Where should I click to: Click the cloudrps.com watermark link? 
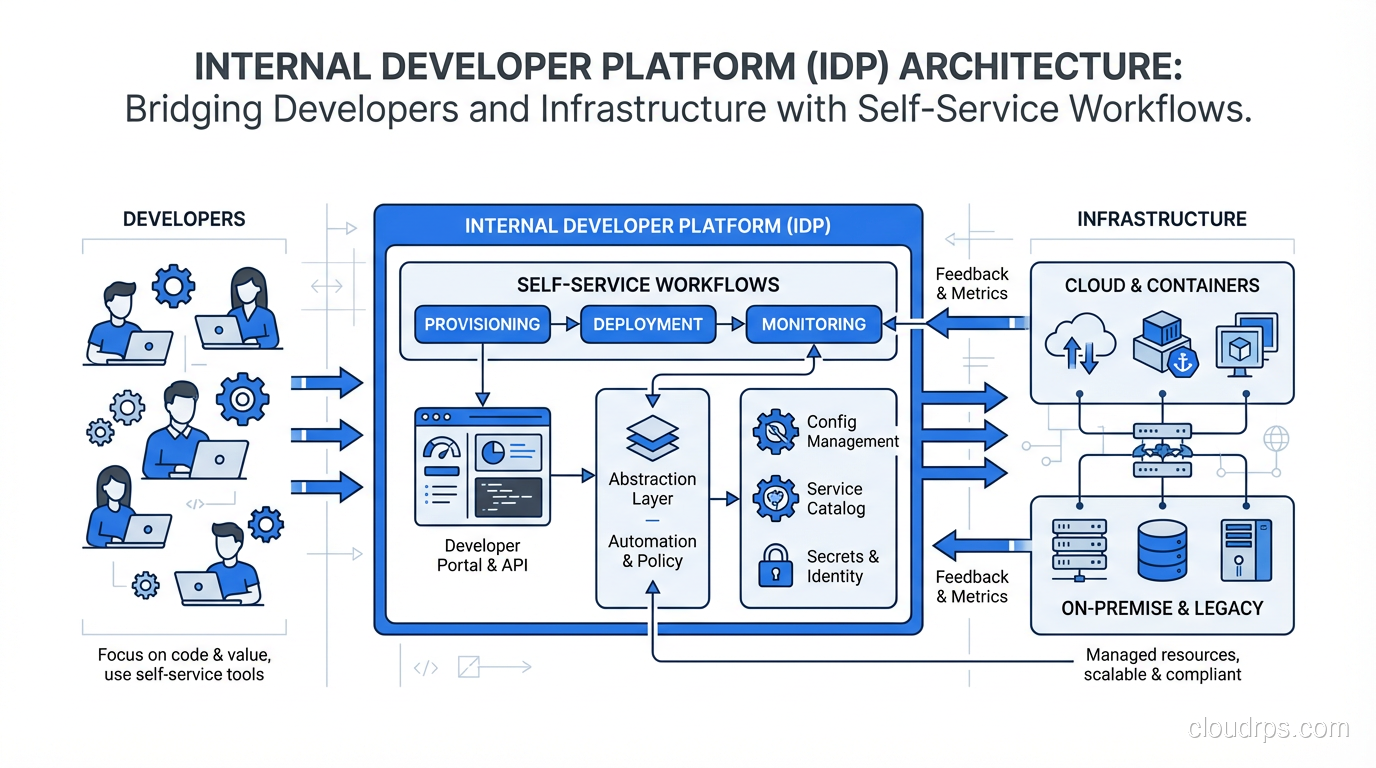(x=1268, y=729)
